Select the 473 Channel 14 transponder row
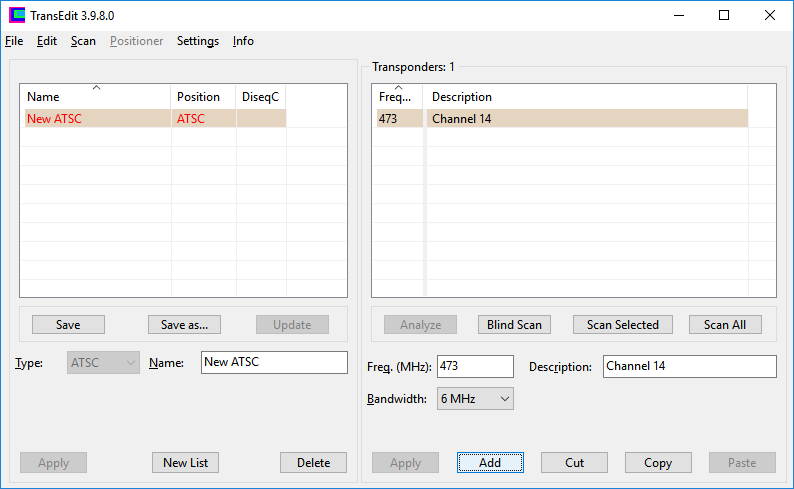794x489 pixels. point(560,119)
